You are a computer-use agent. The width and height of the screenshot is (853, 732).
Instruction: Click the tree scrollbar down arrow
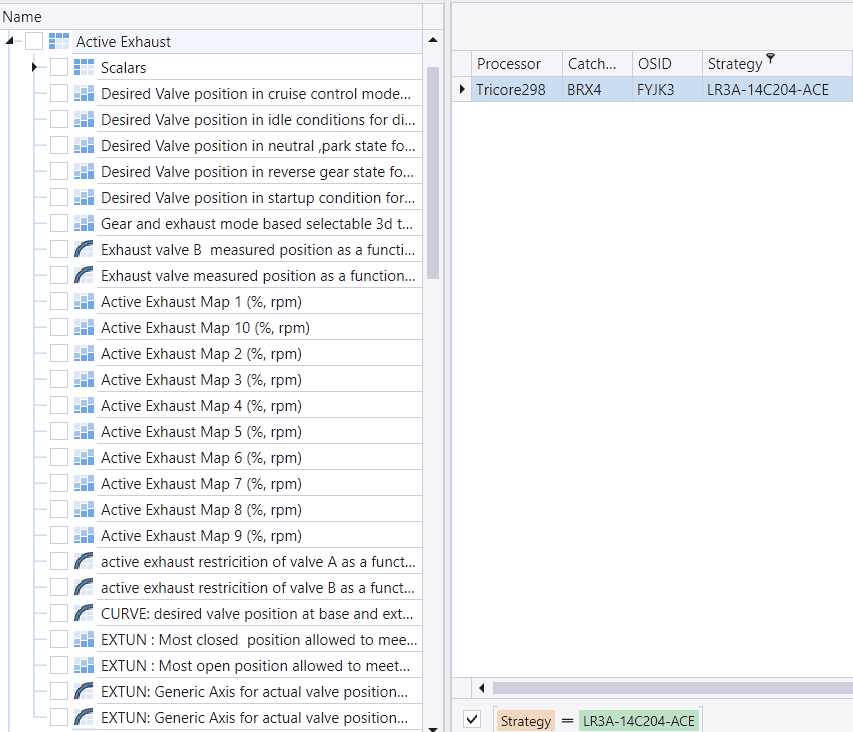pos(433,728)
